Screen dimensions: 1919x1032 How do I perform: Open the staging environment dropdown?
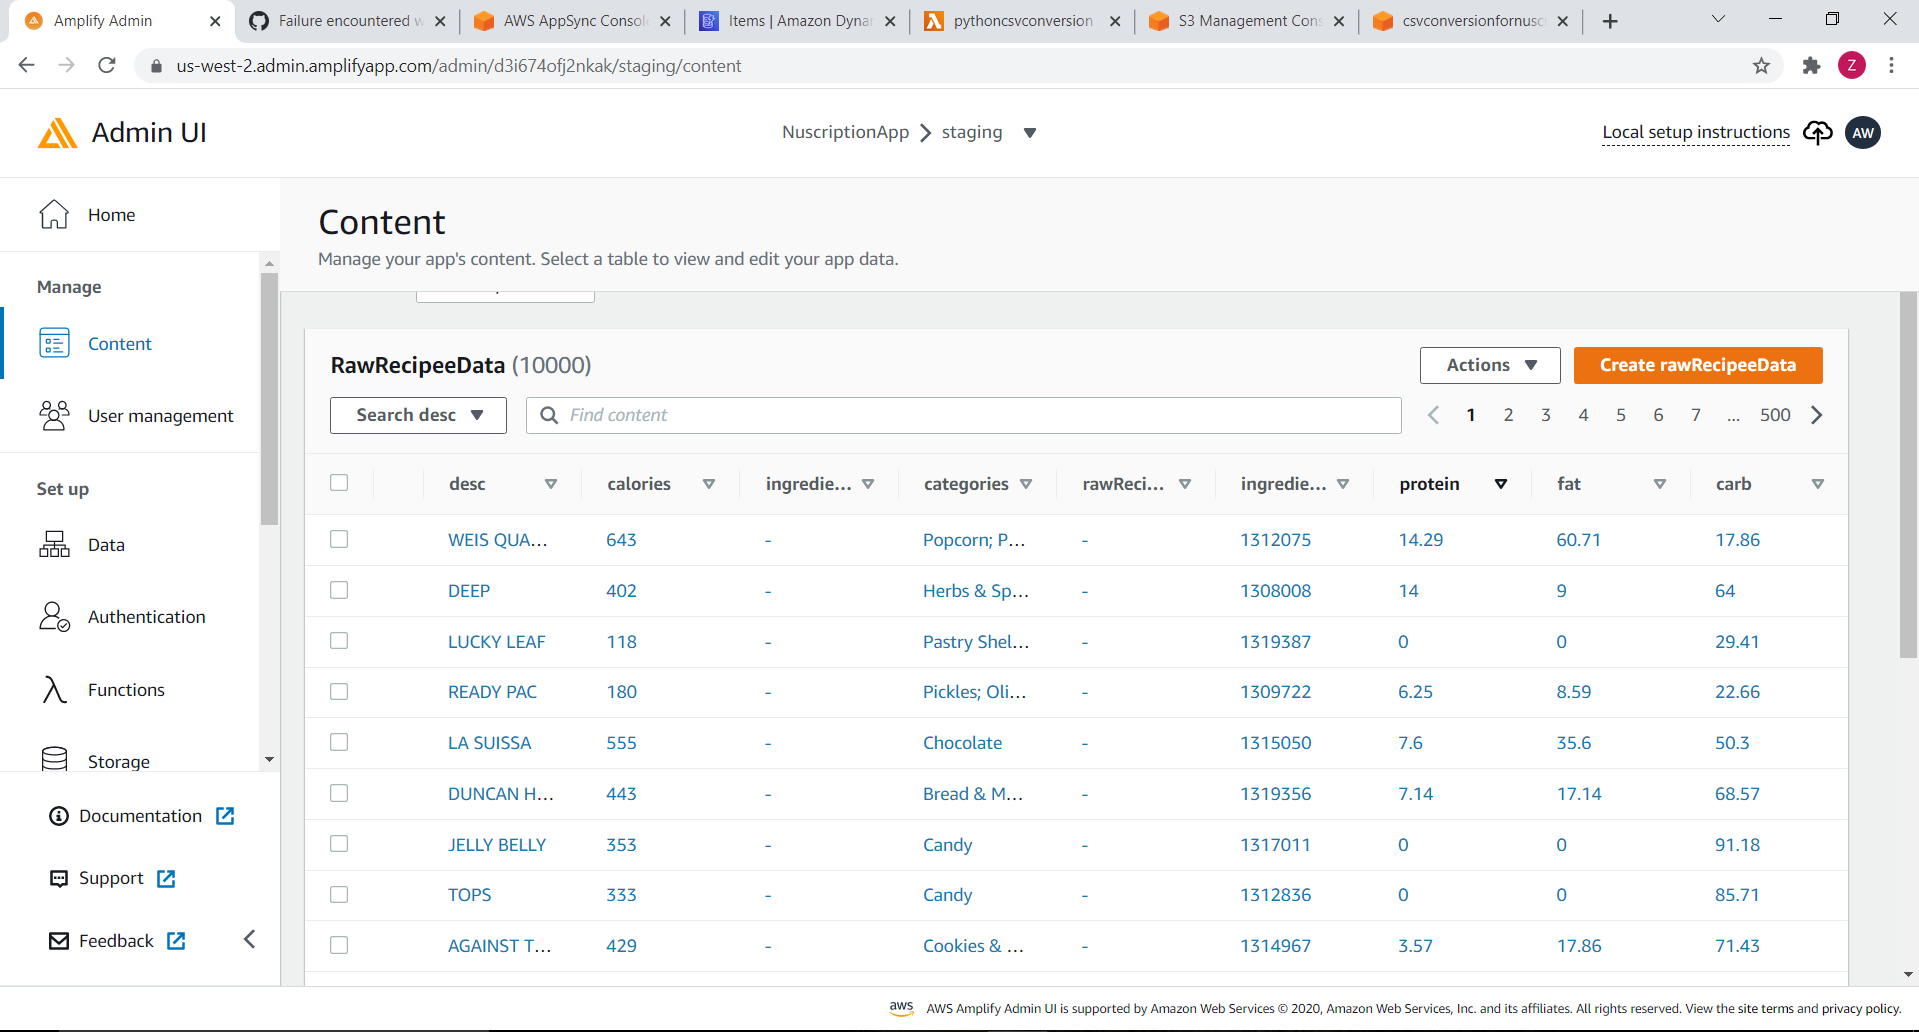[x=1030, y=132]
